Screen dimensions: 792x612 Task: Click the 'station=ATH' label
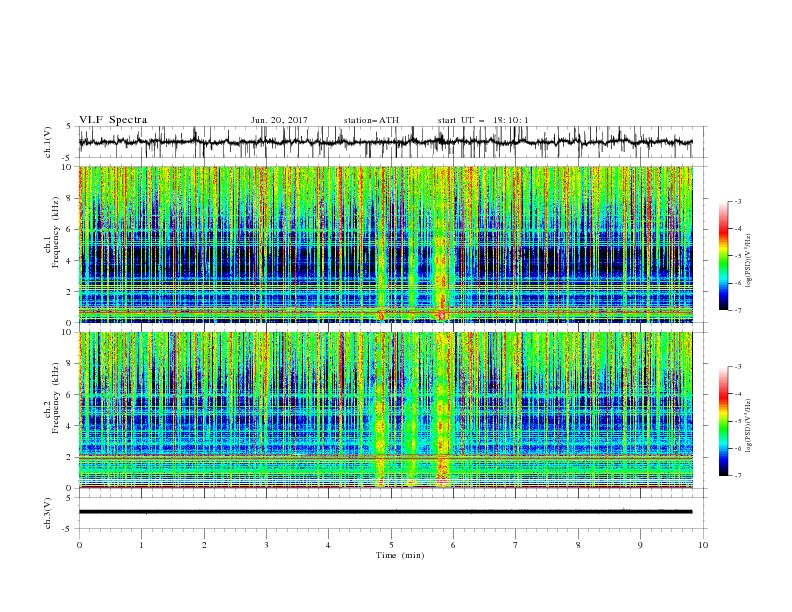coord(371,120)
